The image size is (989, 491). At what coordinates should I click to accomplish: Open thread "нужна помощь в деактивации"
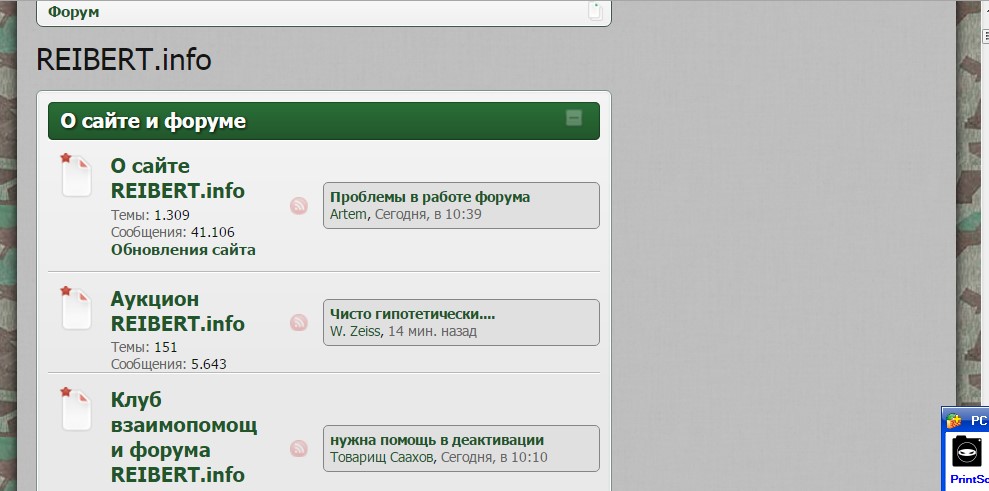click(437, 441)
